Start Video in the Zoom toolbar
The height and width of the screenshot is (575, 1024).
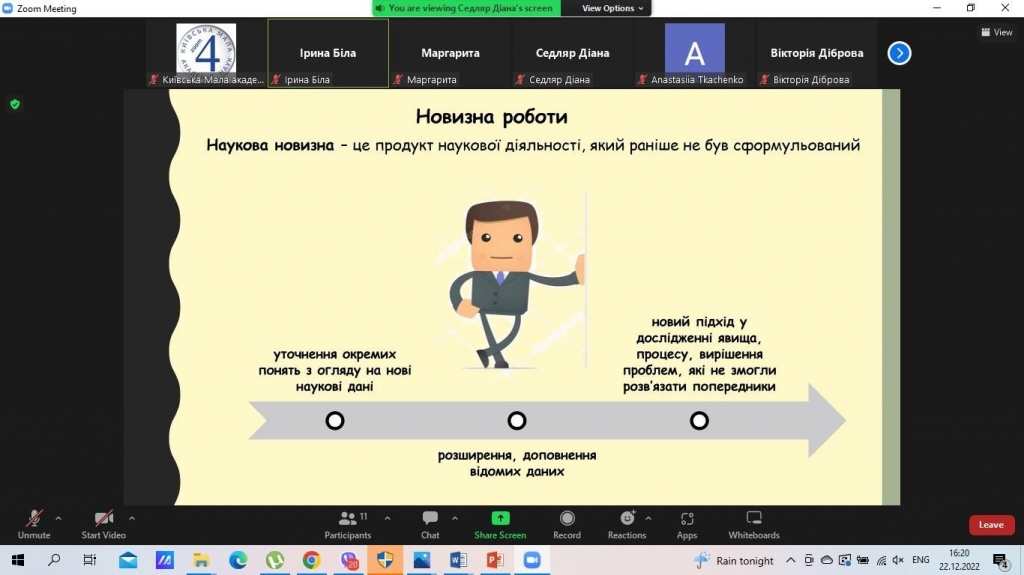pyautogui.click(x=103, y=525)
